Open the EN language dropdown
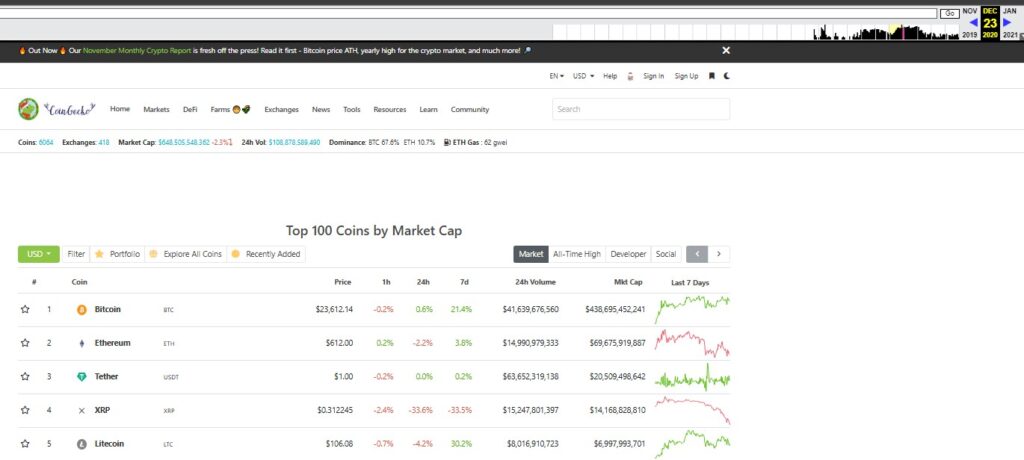Screen dimensions: 1024x460 coord(556,76)
